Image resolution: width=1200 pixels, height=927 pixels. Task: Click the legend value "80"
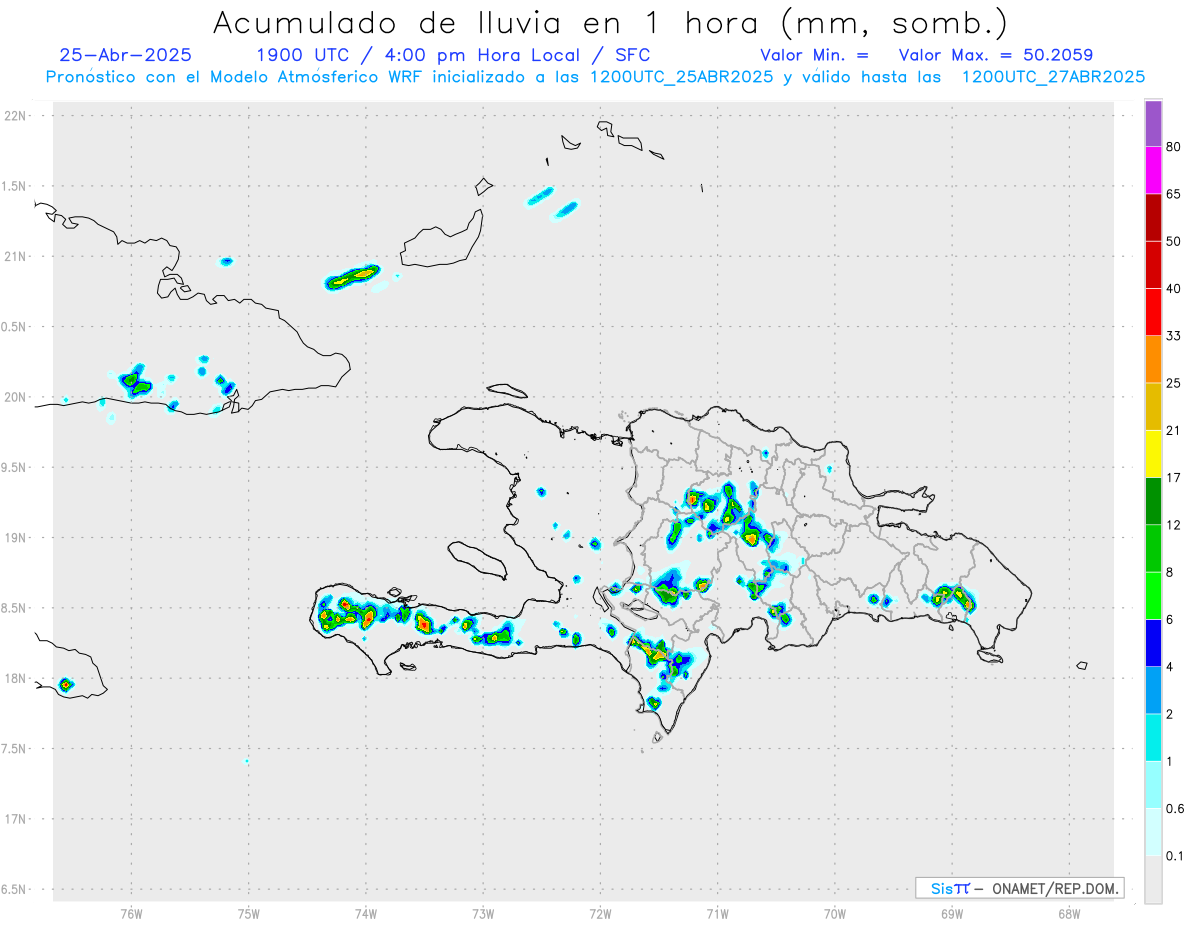point(1174,147)
